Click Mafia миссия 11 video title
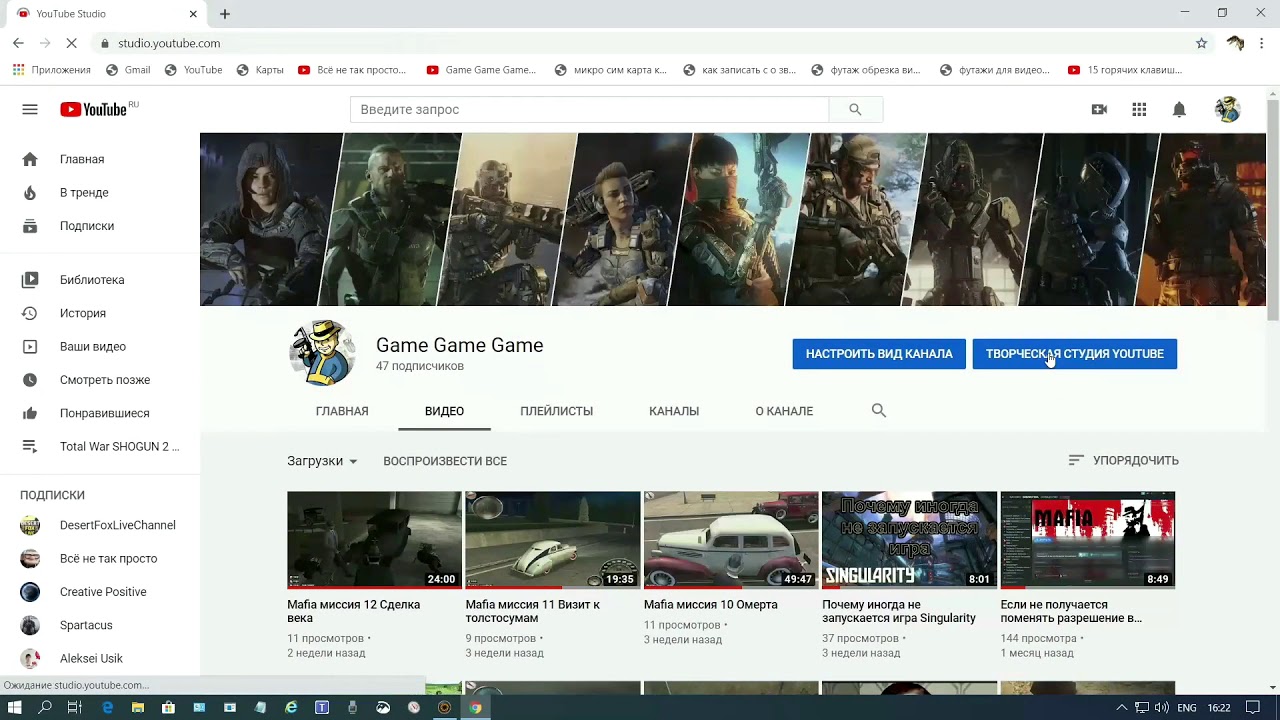This screenshot has width=1280, height=720. 532,611
